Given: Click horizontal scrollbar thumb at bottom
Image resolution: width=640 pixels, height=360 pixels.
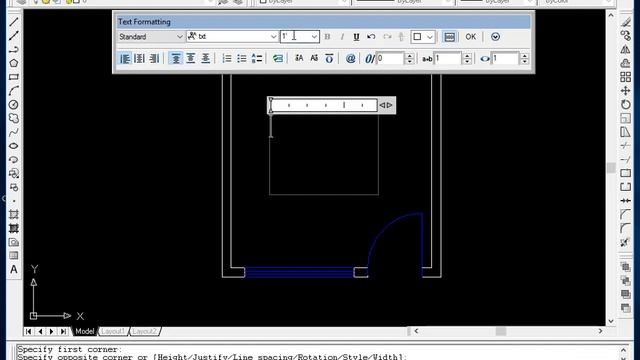Looking at the screenshot, I should (x=501, y=331).
